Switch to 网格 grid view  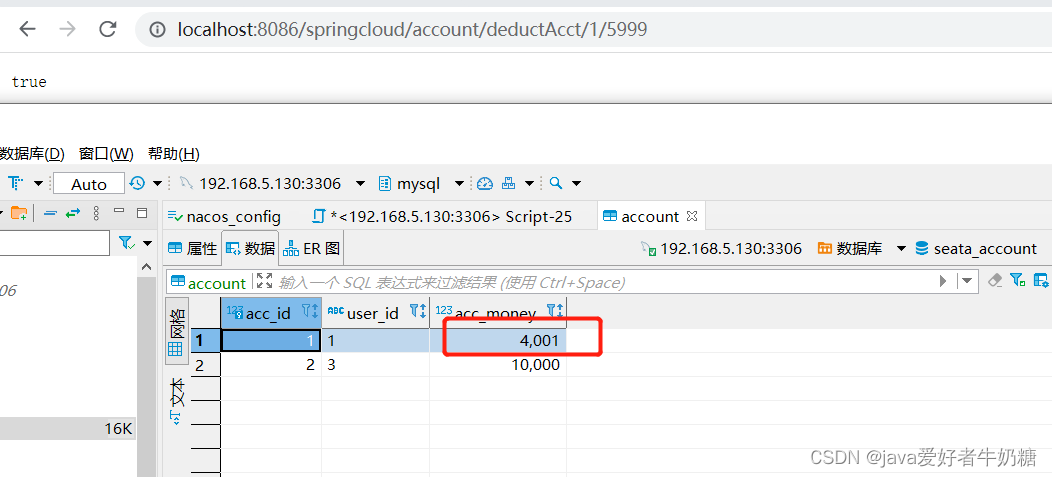176,331
